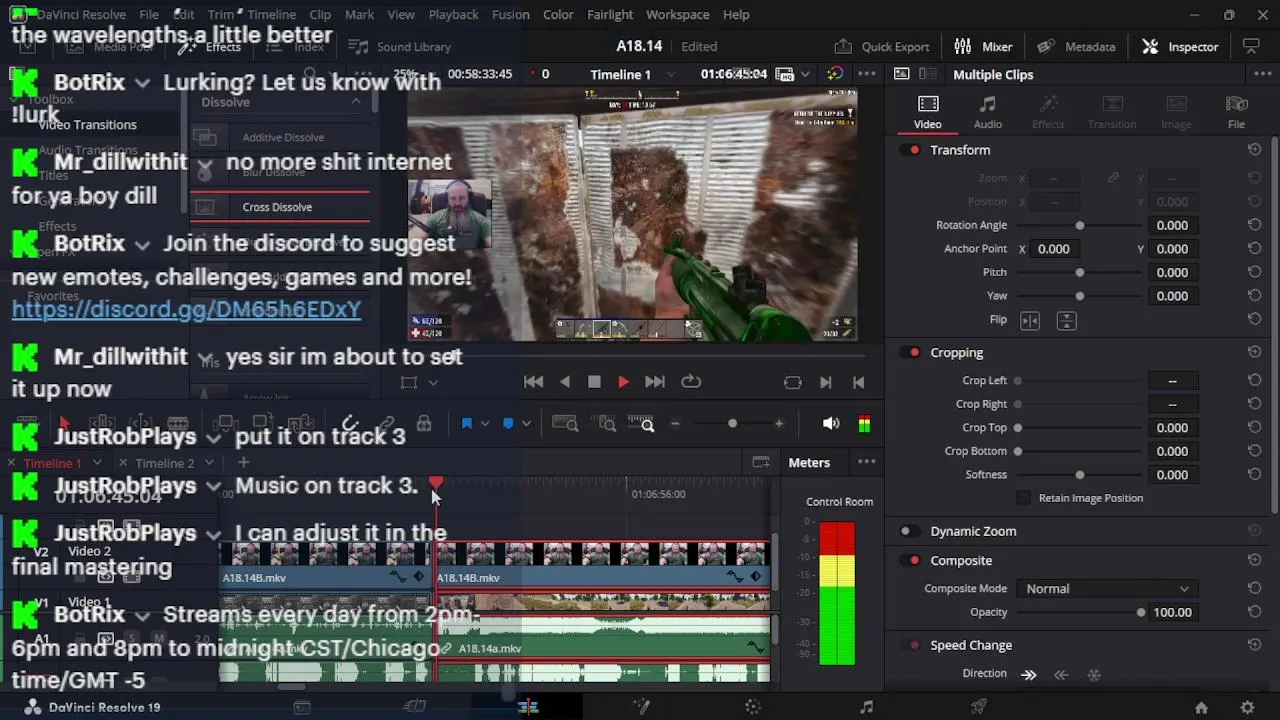Viewport: 1280px width, 720px height.
Task: Open the Composite Mode dropdown
Action: click(x=1107, y=589)
